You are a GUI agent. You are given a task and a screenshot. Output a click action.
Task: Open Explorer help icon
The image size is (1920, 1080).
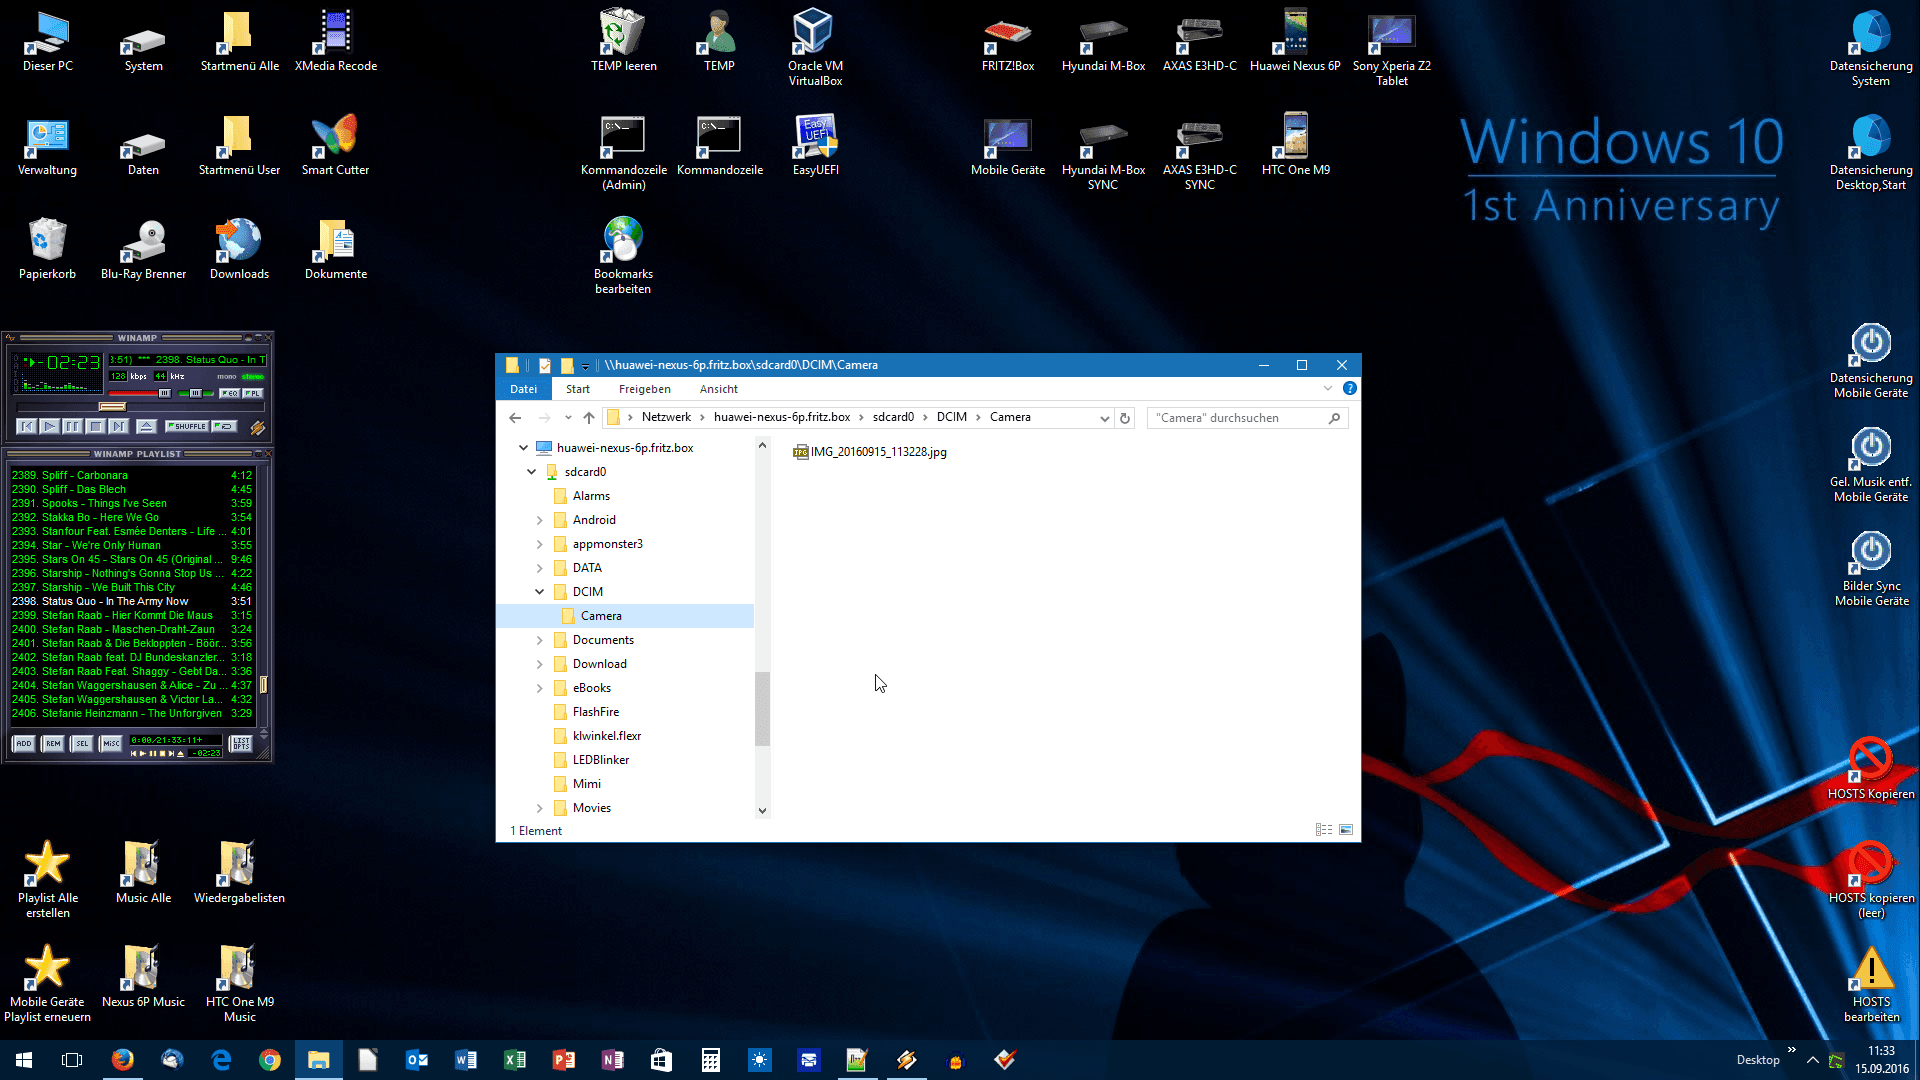pos(1349,389)
